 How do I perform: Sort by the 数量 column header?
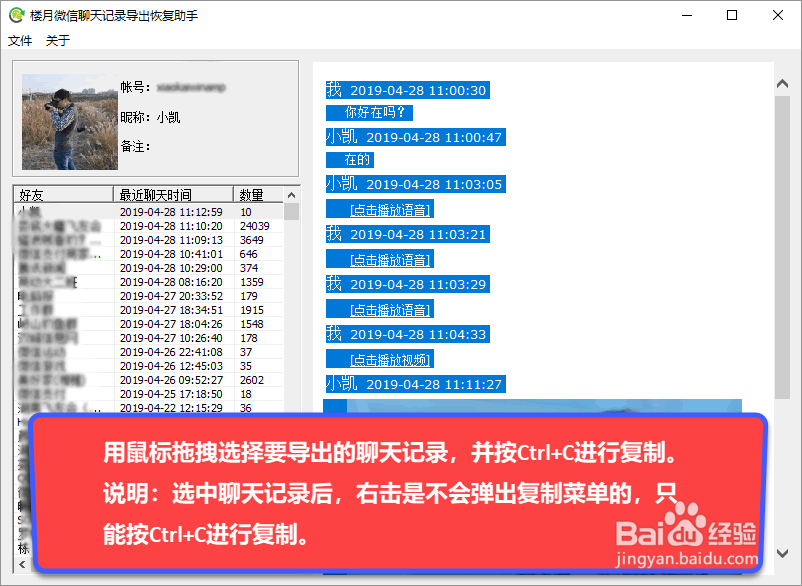coord(258,195)
